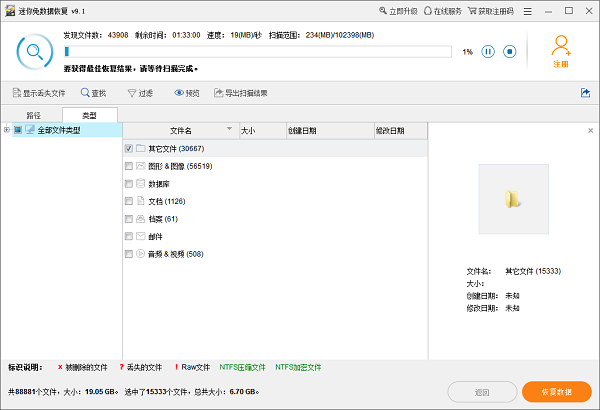Image resolution: width=600 pixels, height=410 pixels.
Task: Click the share icon at toolbar right
Action: tap(585, 93)
